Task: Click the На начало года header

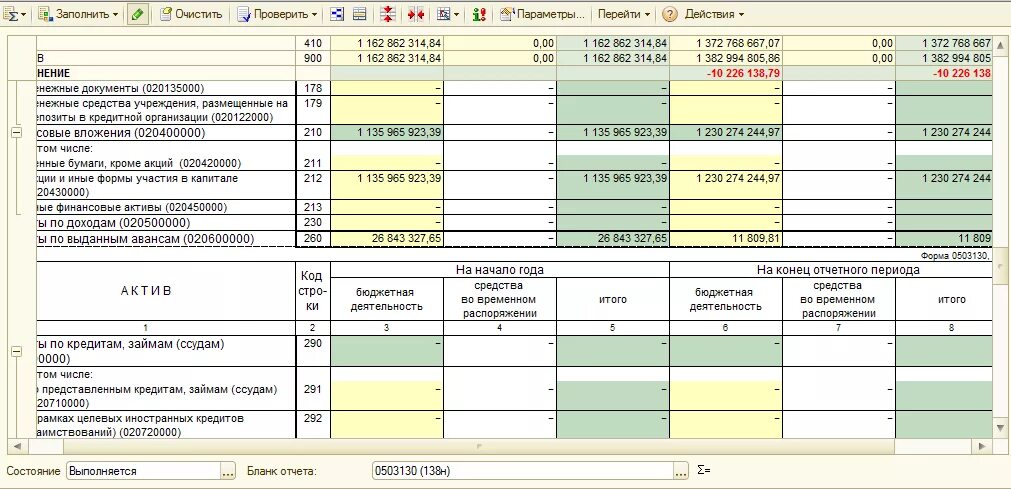Action: 500,270
